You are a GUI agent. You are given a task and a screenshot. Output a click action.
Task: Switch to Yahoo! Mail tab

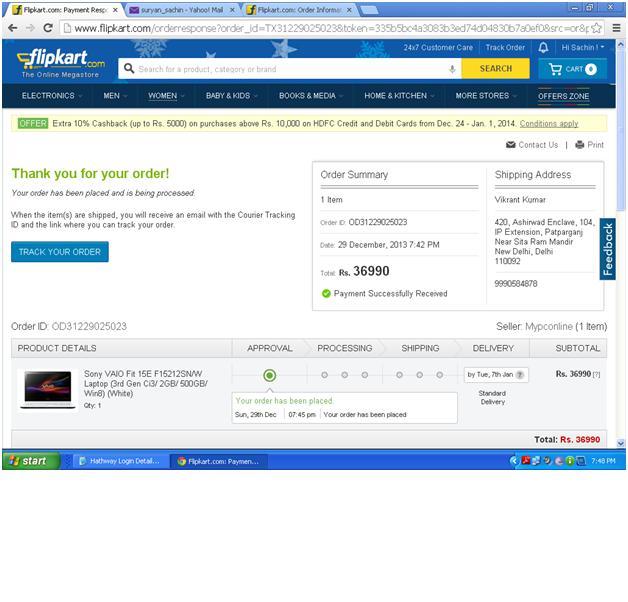tap(182, 10)
